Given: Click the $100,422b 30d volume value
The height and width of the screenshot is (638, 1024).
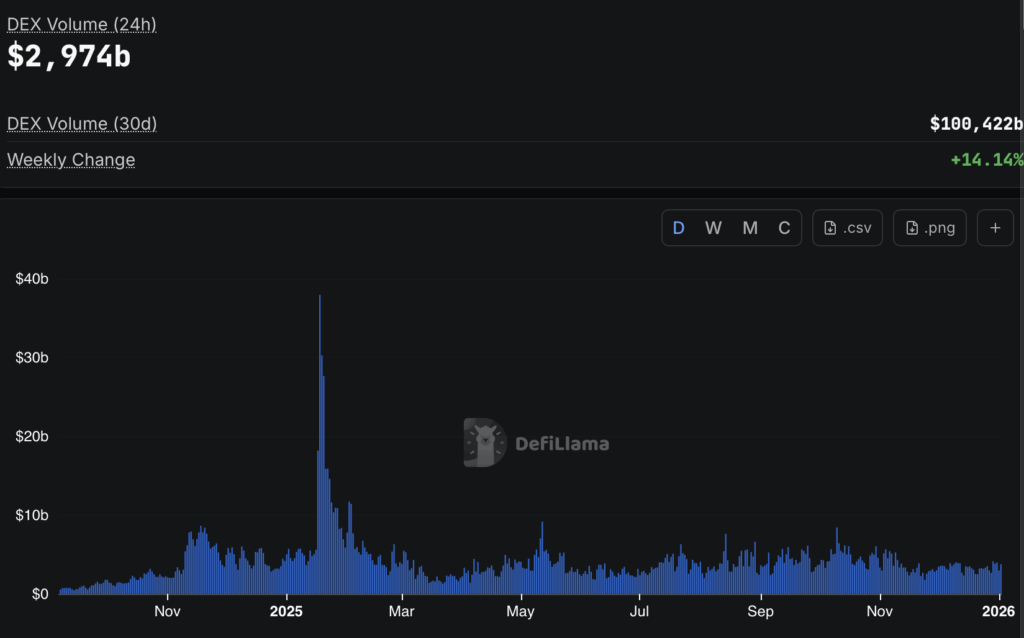Looking at the screenshot, I should pyautogui.click(x=976, y=123).
